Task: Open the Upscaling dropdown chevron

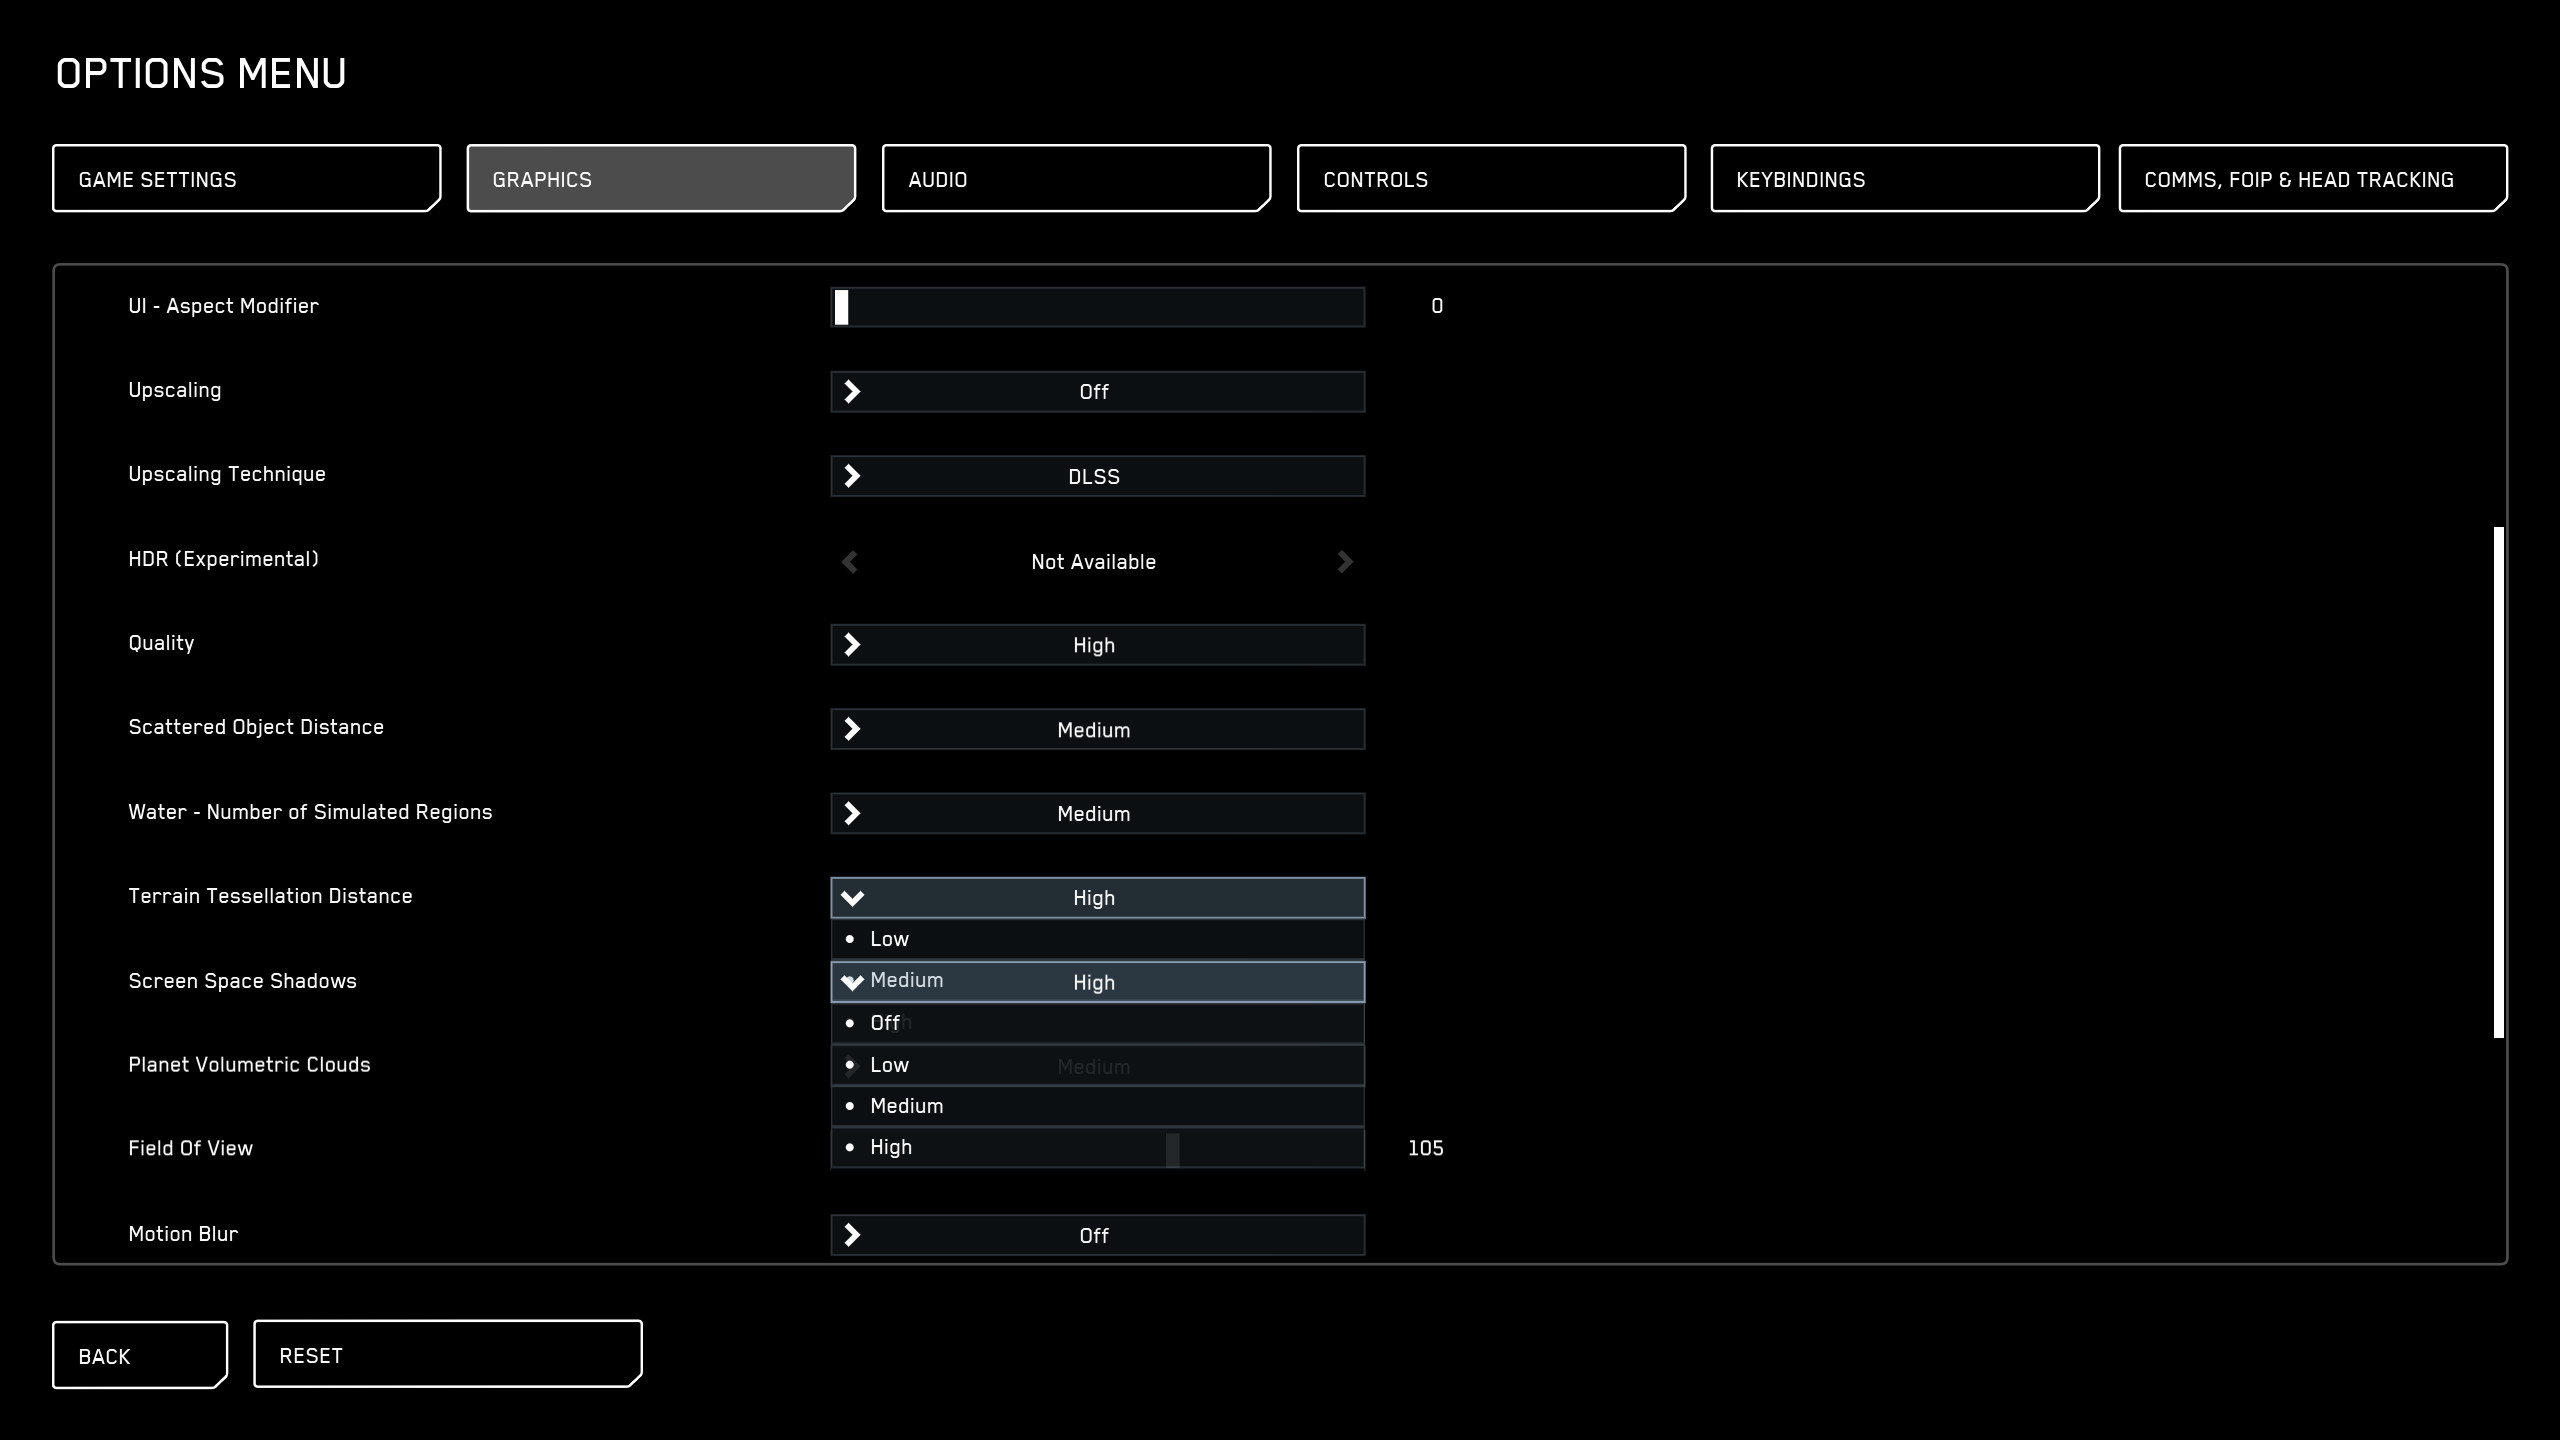Action: 854,391
